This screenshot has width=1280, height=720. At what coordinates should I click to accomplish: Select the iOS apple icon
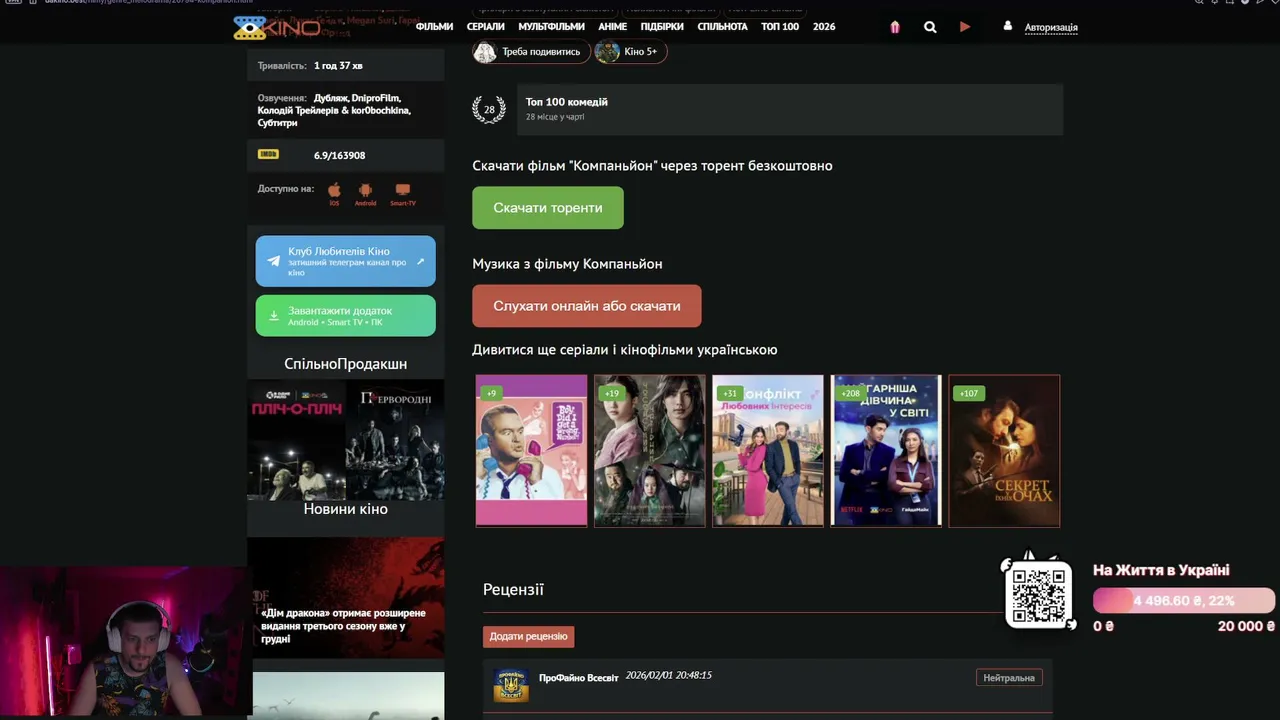coord(334,190)
